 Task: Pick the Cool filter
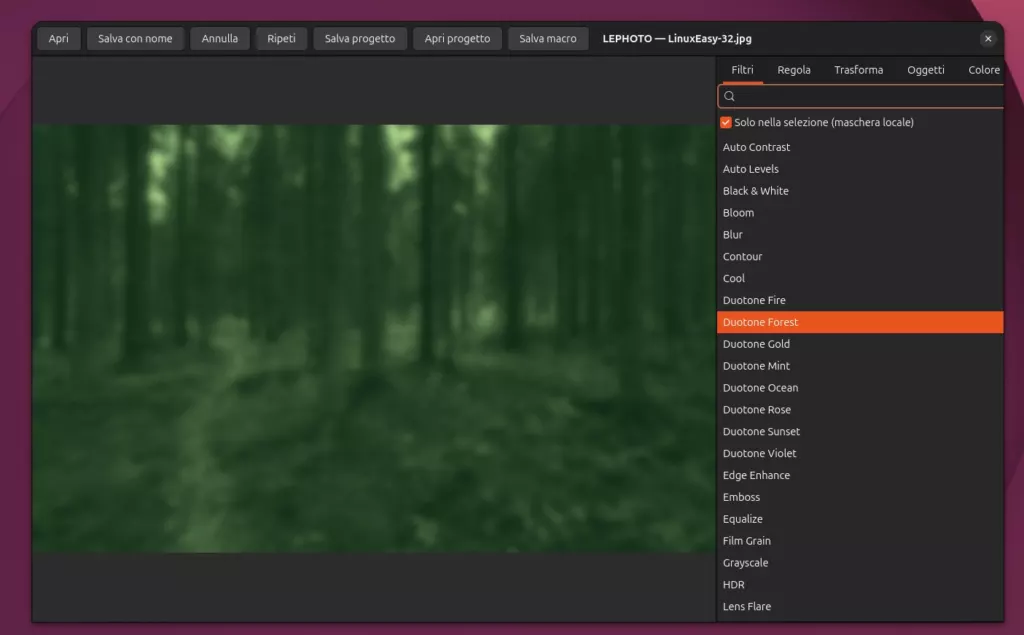pos(860,279)
